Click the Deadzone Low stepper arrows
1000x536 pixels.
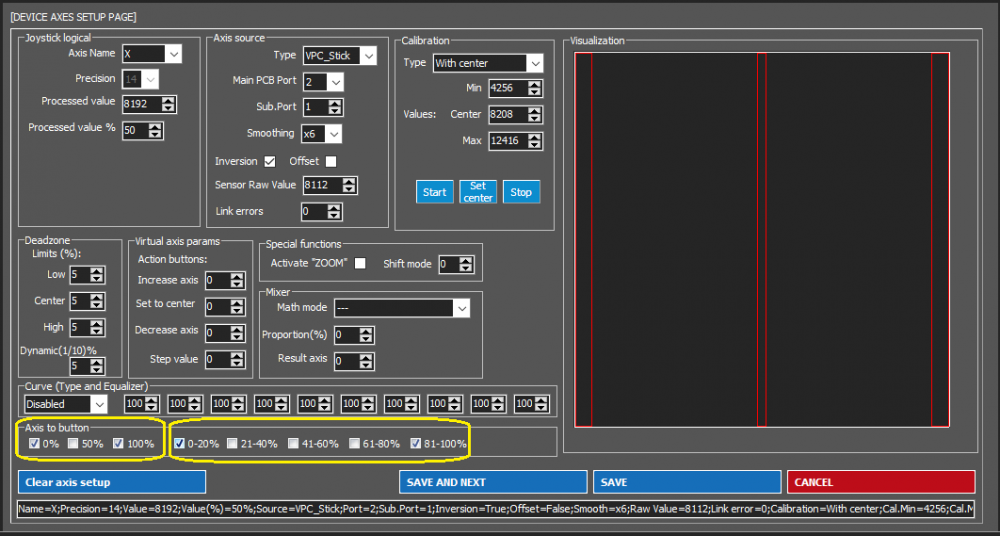click(98, 275)
